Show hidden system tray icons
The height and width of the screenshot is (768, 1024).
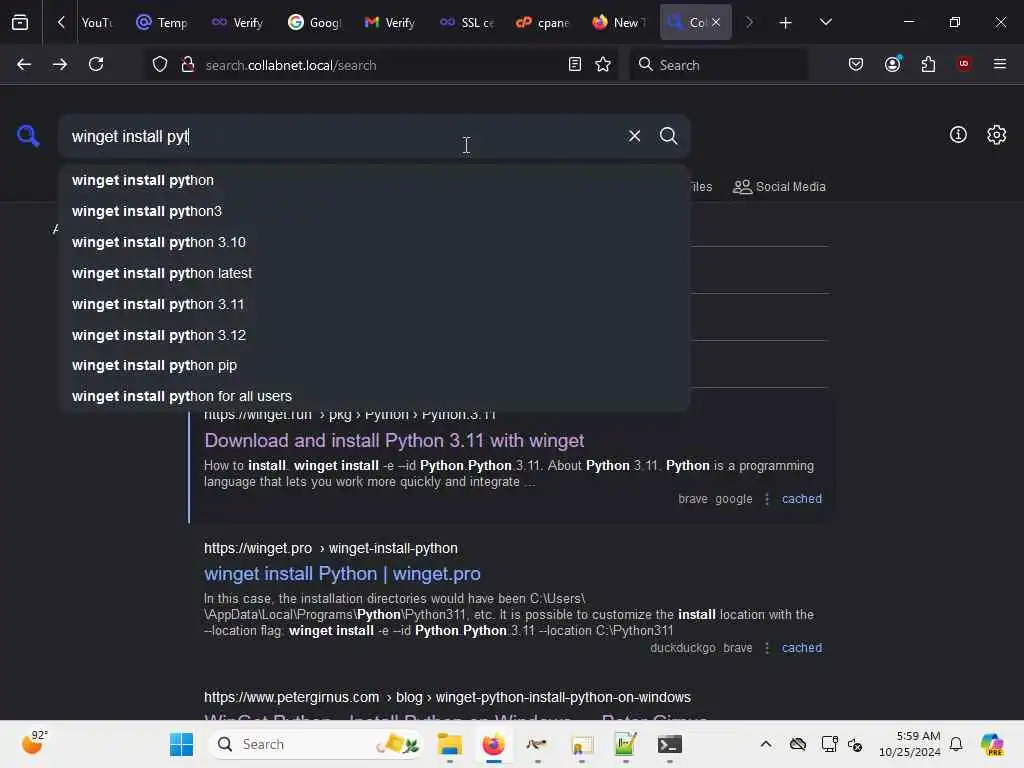tap(765, 744)
